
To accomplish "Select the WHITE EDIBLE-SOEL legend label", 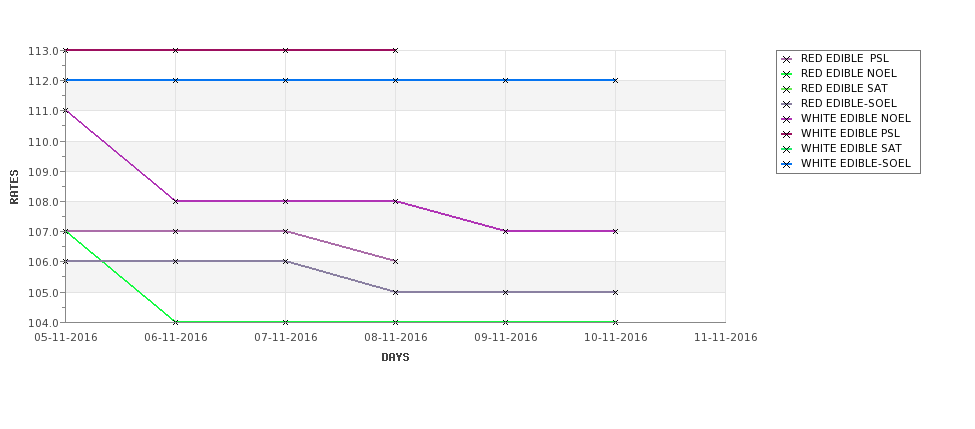I will click(x=856, y=164).
